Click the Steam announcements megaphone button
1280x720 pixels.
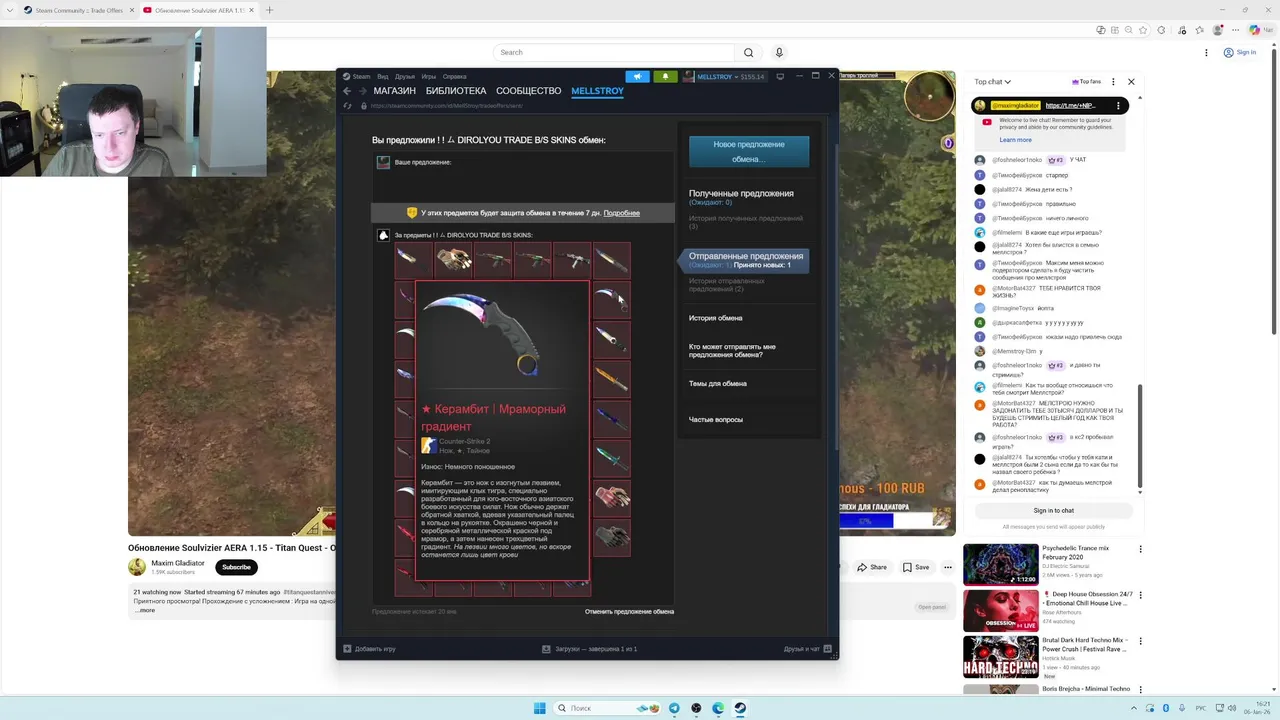(637, 76)
